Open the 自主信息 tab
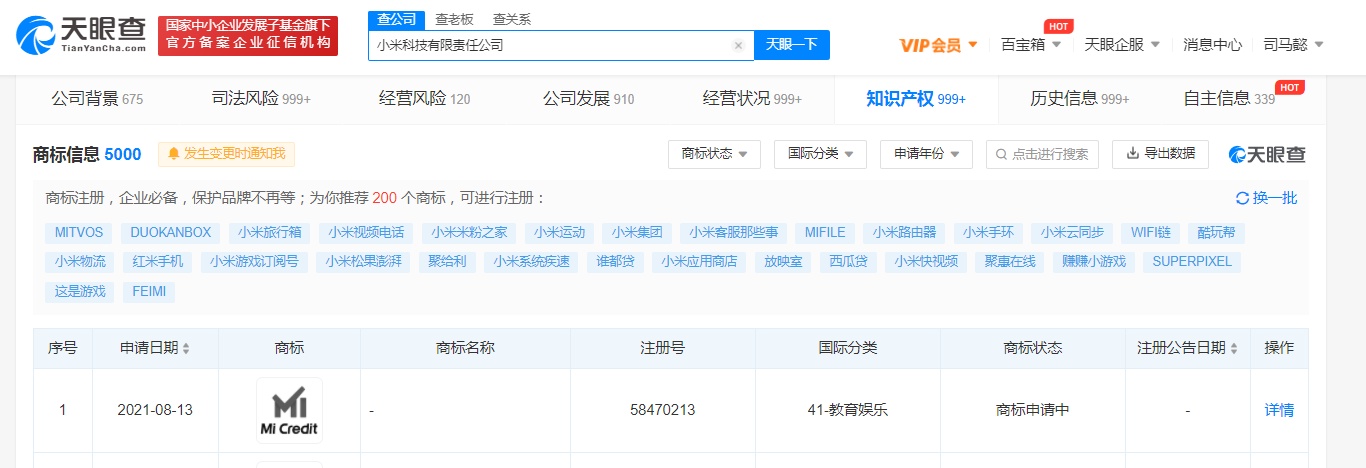This screenshot has height=468, width=1366. (1229, 98)
